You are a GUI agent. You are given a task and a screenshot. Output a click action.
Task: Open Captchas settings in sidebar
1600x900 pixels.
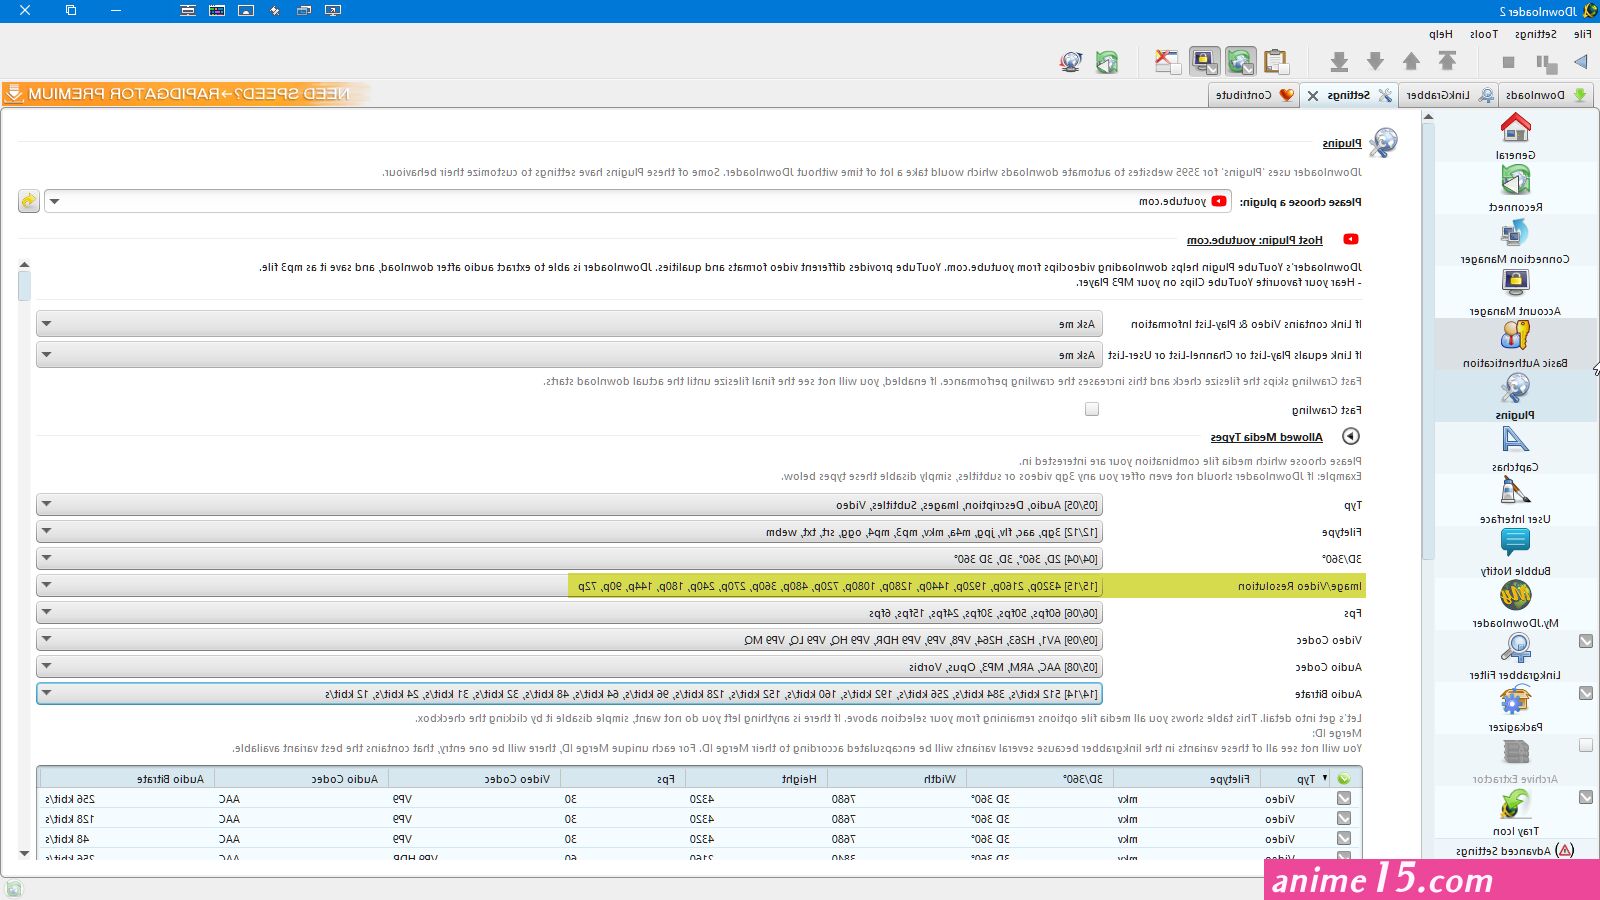point(1516,448)
